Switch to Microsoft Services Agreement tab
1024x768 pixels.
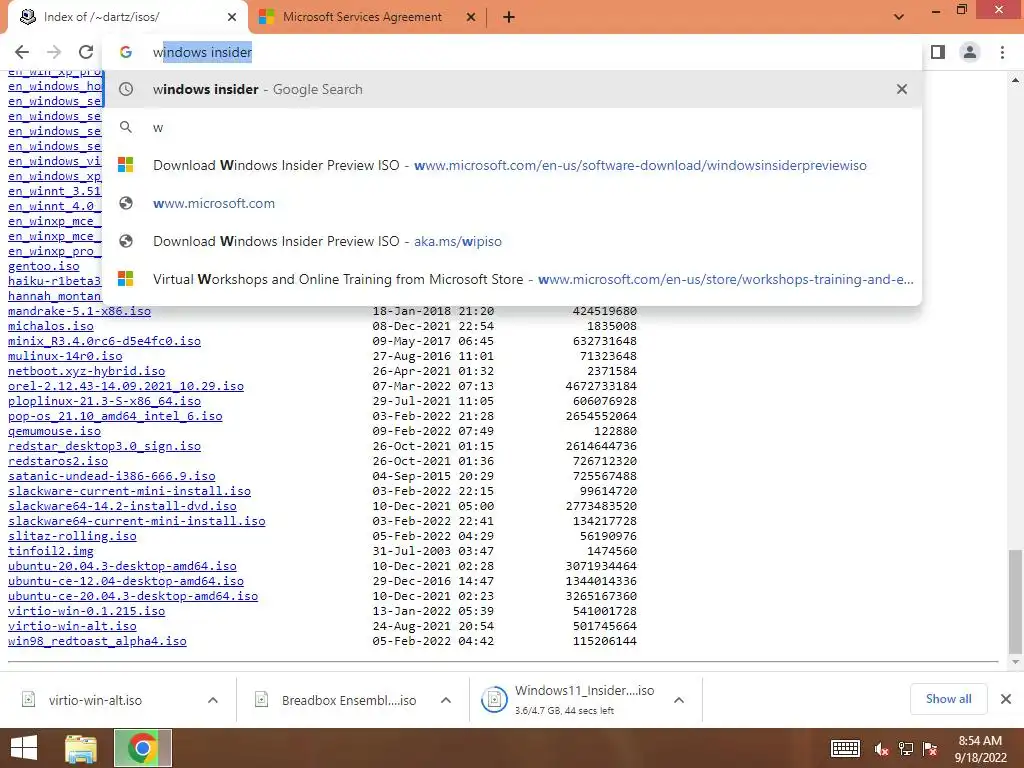[362, 17]
